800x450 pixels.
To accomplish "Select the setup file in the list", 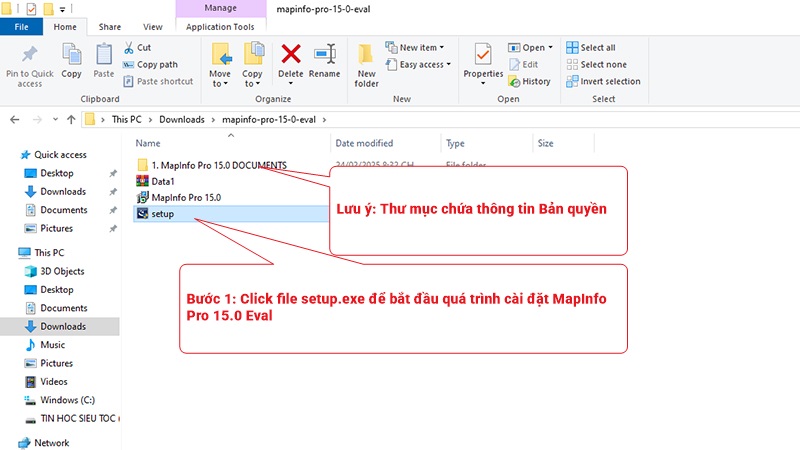I will click(163, 214).
